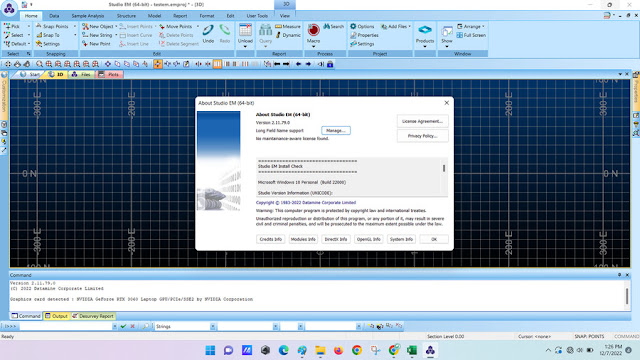Viewport: 640px width, 360px height.
Task: Open project Properties
Action: pos(364,35)
